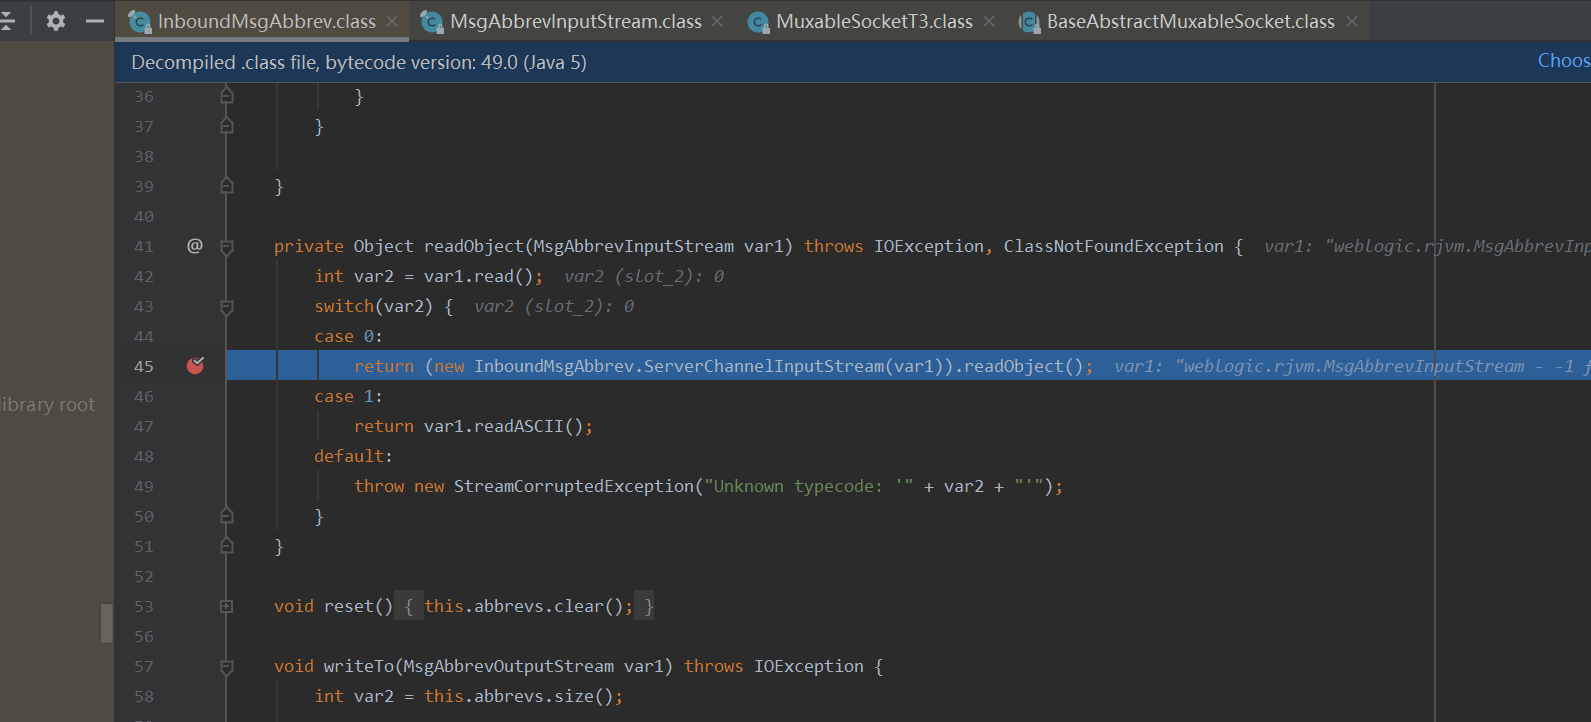1591x722 pixels.
Task: Close the BaseAbstractMuxableSocket.class tab
Action: point(1352,21)
